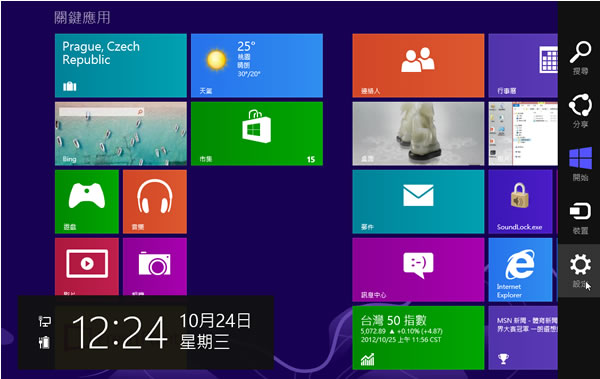Open the Bing tile
The image size is (600, 379).
[121, 134]
